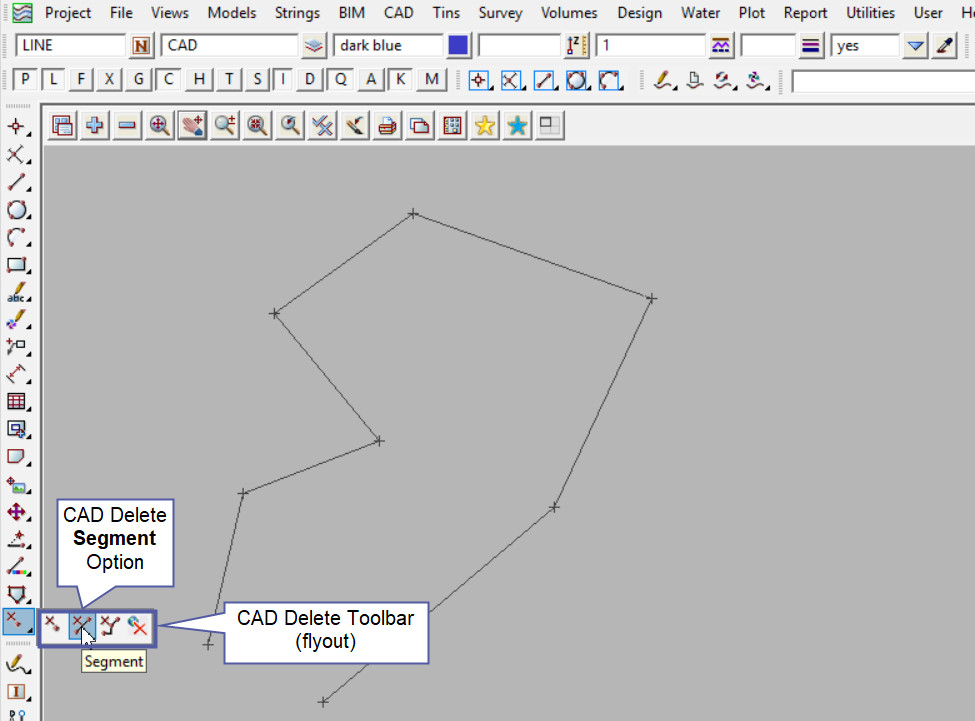Toggle the M snap button
975x721 pixels.
(432, 80)
